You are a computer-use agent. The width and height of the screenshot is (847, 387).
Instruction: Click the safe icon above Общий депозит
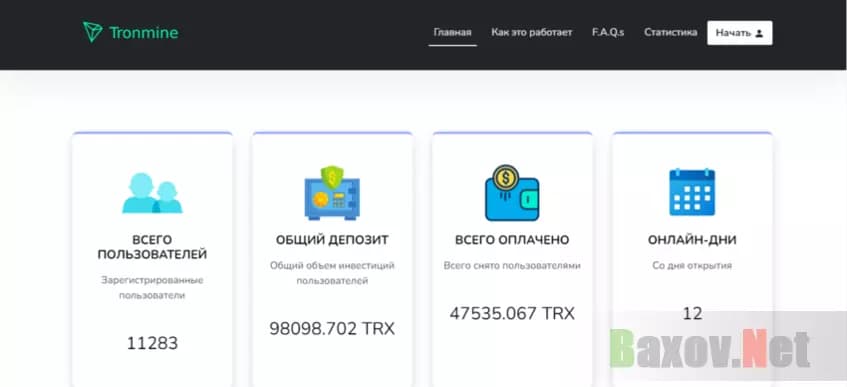332,193
